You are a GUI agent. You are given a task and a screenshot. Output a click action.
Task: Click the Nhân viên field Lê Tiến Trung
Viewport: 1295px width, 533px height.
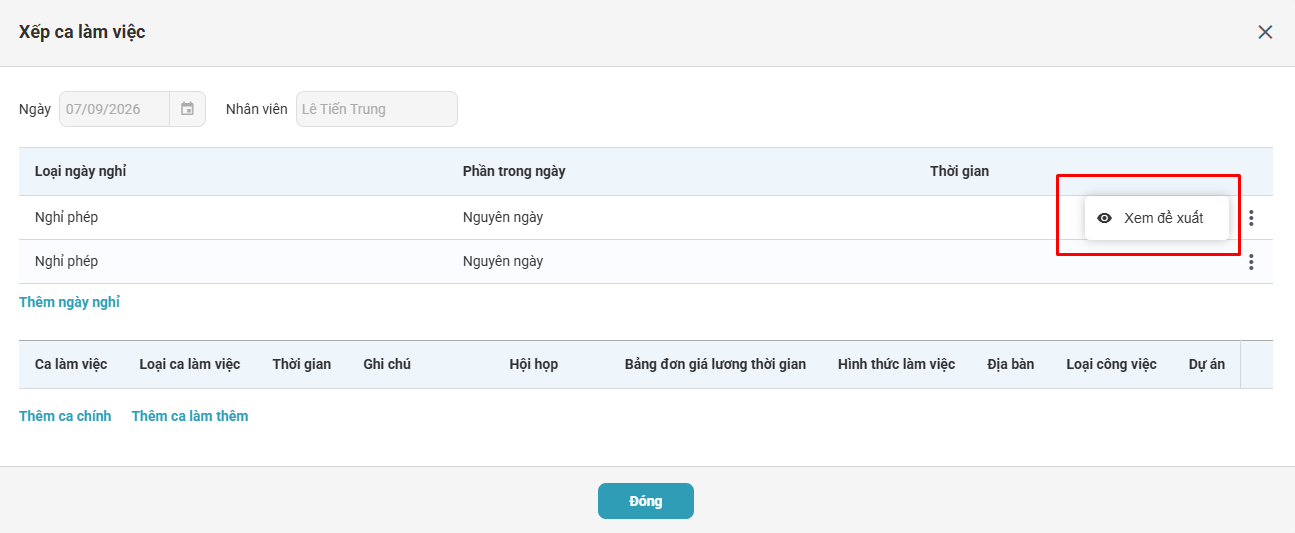pos(377,109)
